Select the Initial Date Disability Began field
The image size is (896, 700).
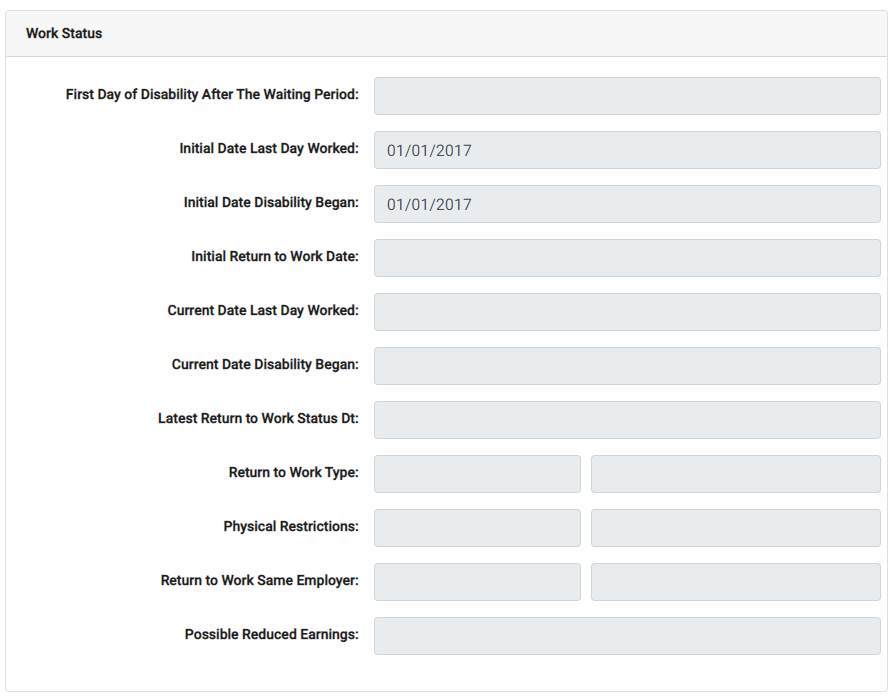coord(627,204)
